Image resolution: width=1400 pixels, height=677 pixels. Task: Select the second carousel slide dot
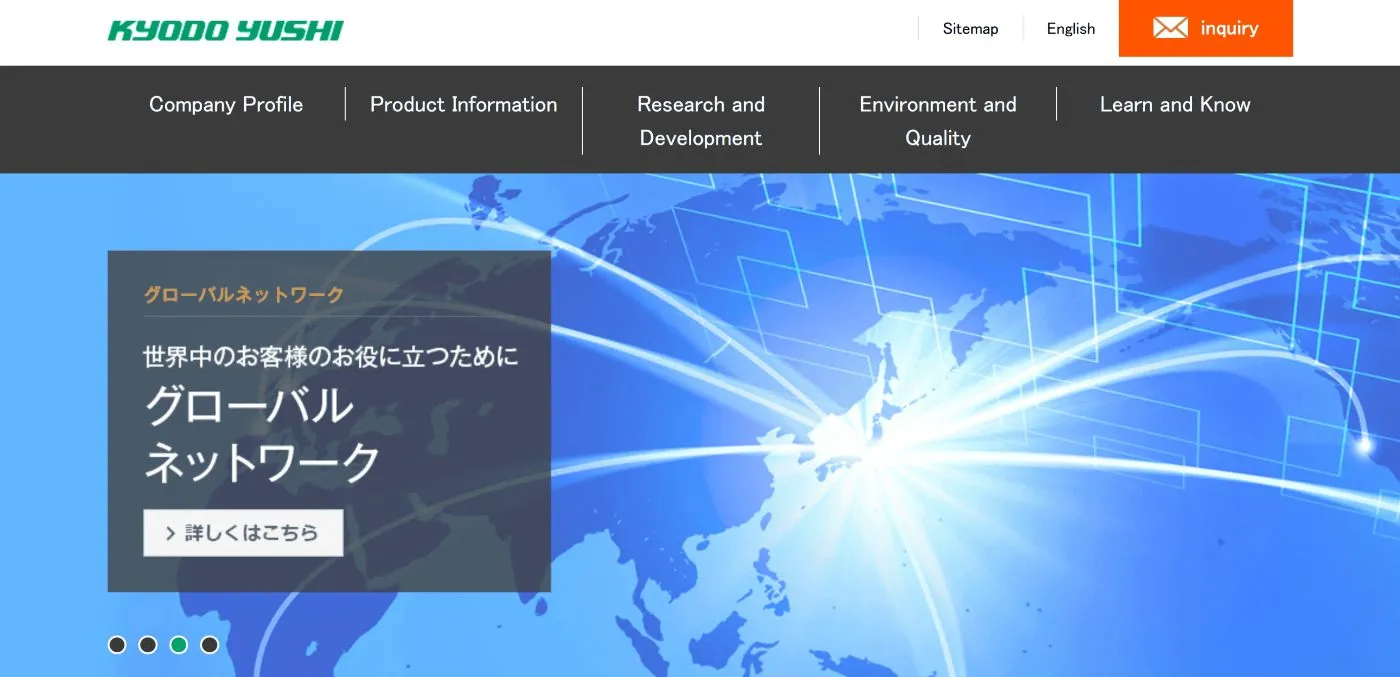(x=148, y=645)
